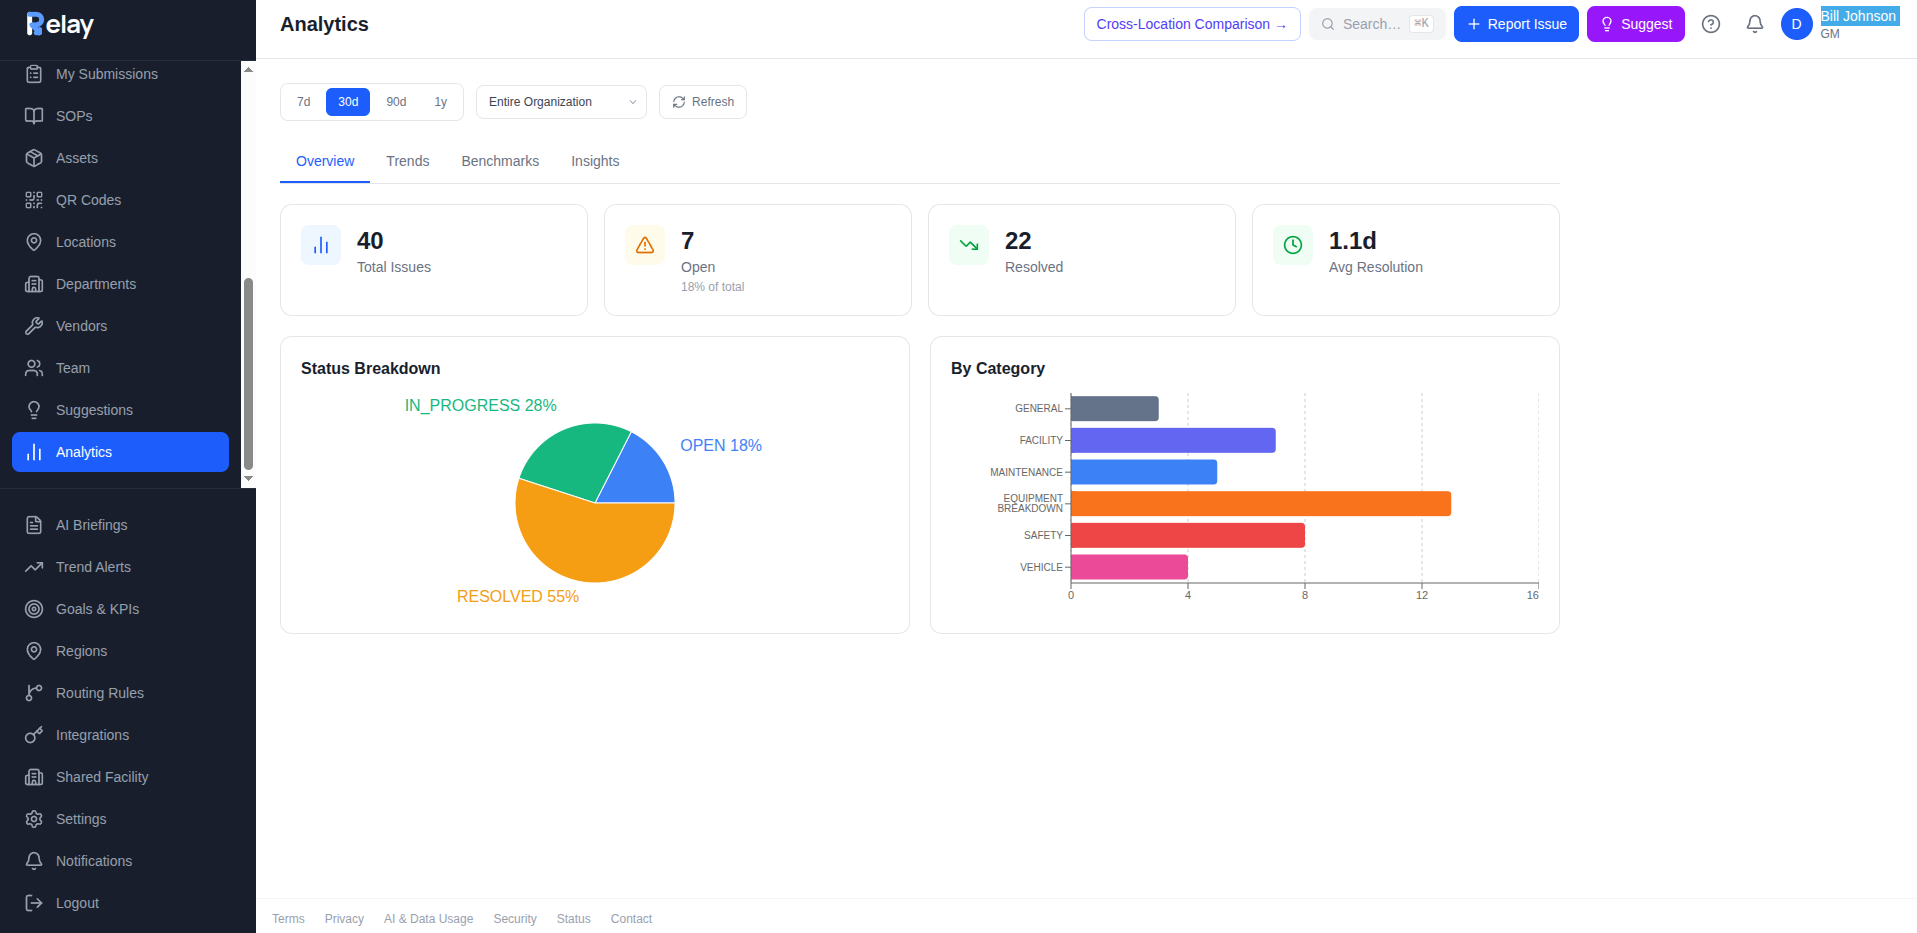
Task: Click the sidebar scrollbar down arrow
Action: tap(249, 480)
